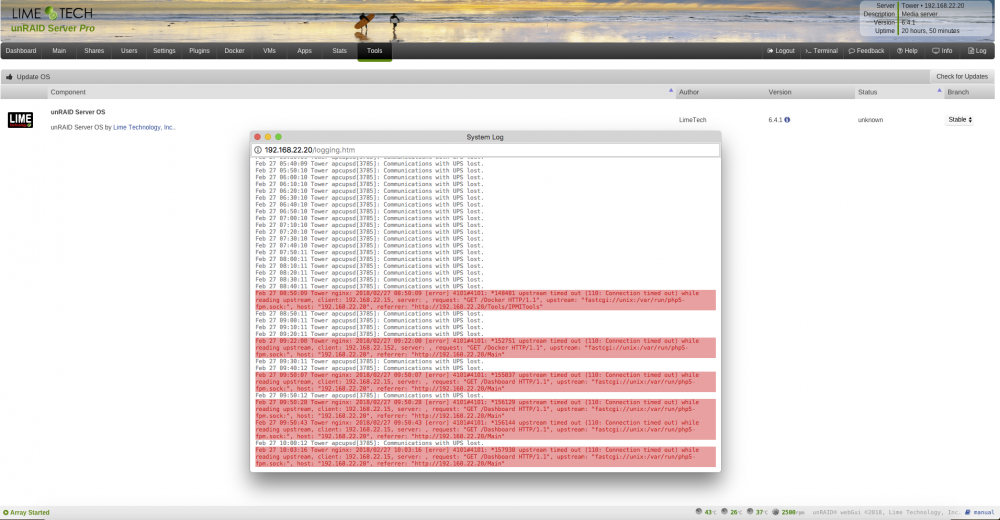Maximize the System Log window
The width and height of the screenshot is (1000, 520).
(278, 137)
